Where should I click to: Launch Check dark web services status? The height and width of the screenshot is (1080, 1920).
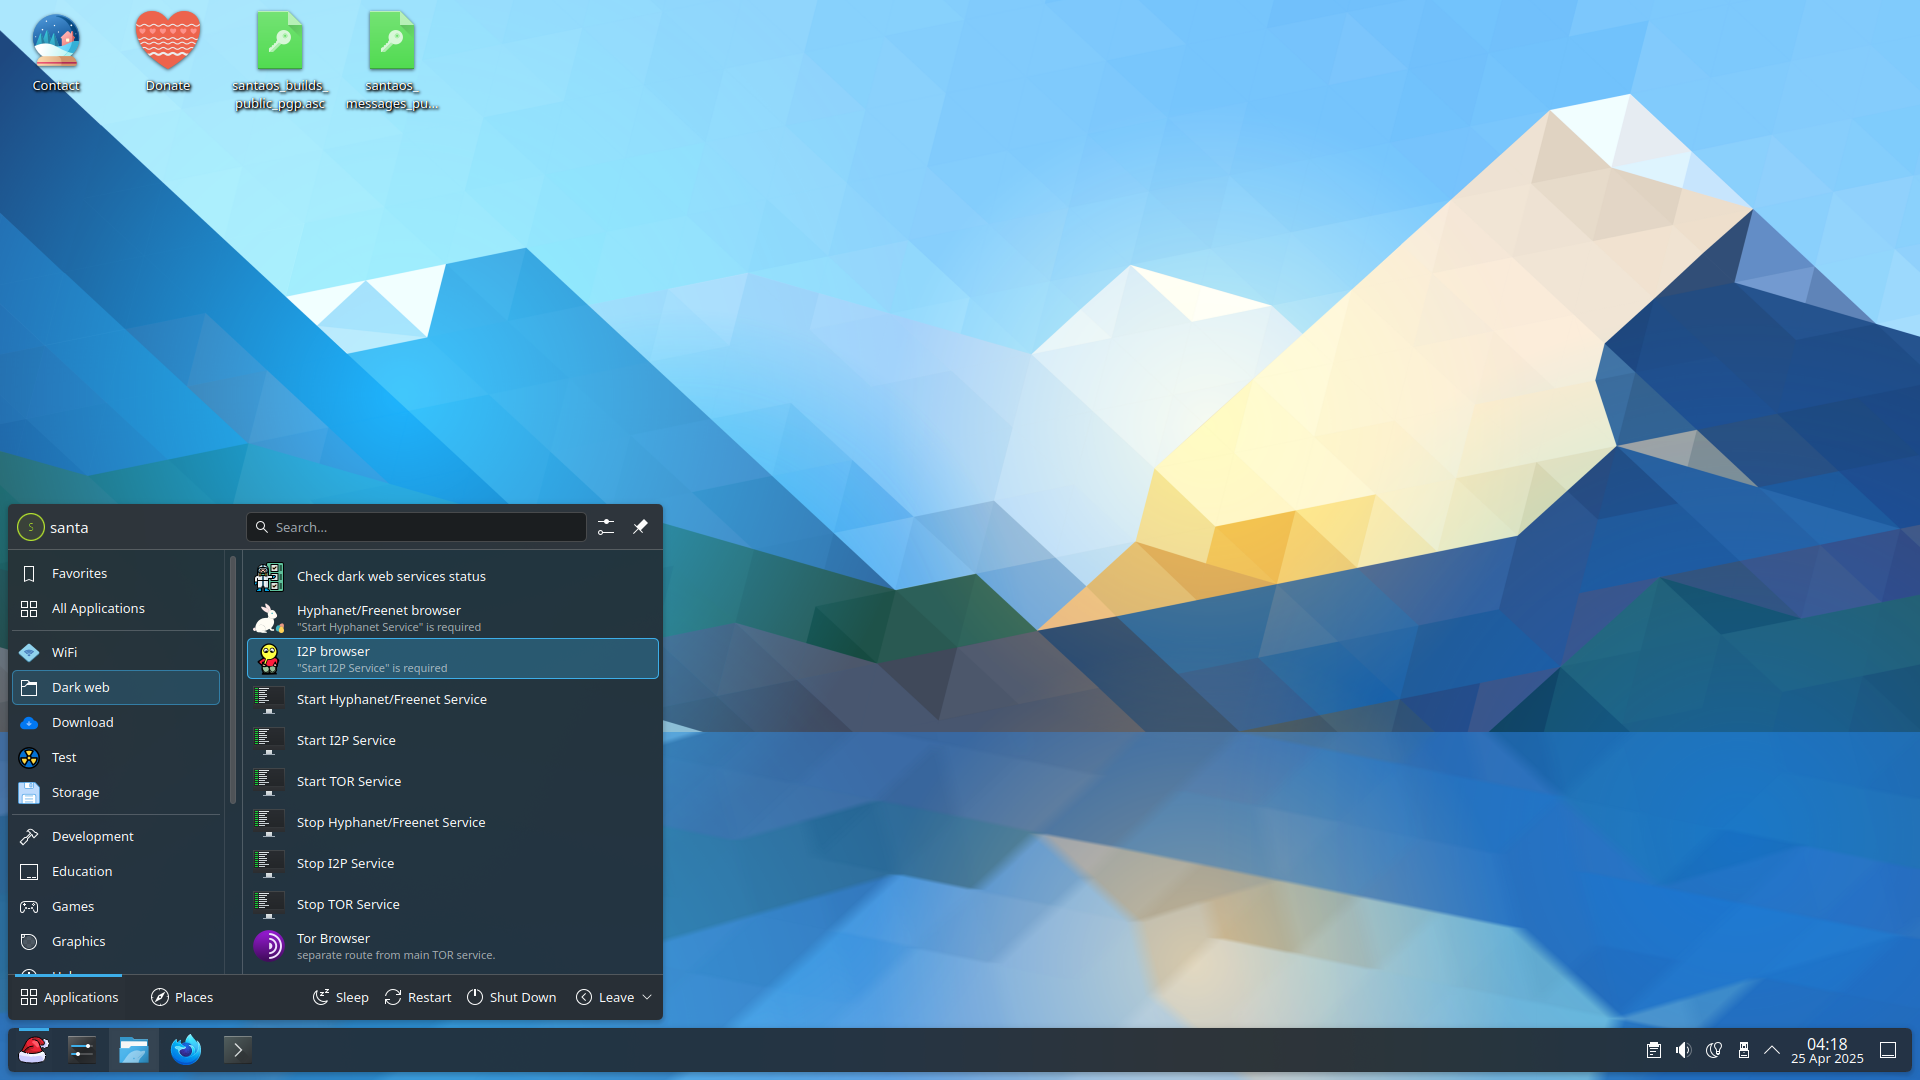pos(453,576)
